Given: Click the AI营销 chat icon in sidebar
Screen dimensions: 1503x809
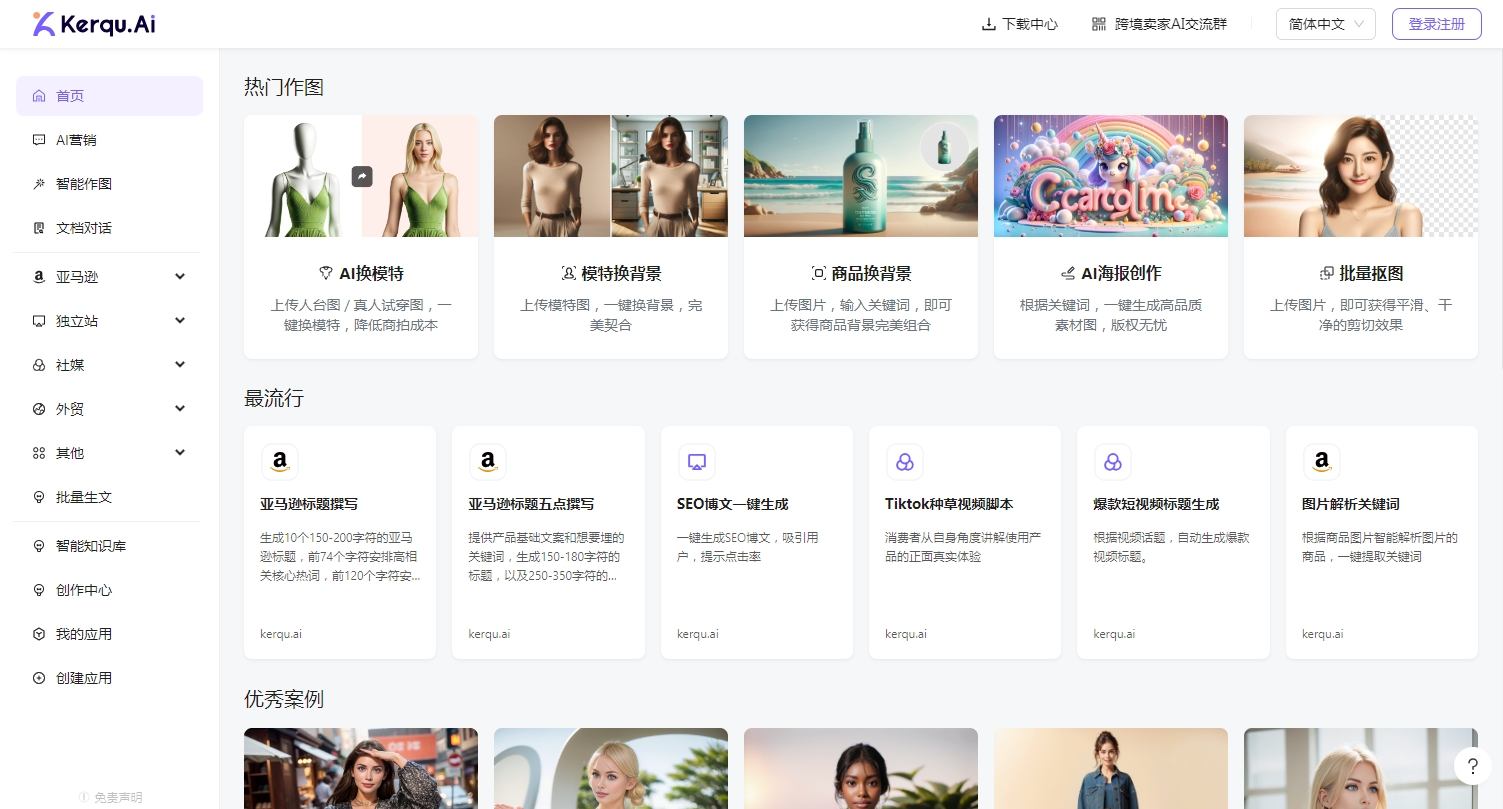Looking at the screenshot, I should (39, 140).
